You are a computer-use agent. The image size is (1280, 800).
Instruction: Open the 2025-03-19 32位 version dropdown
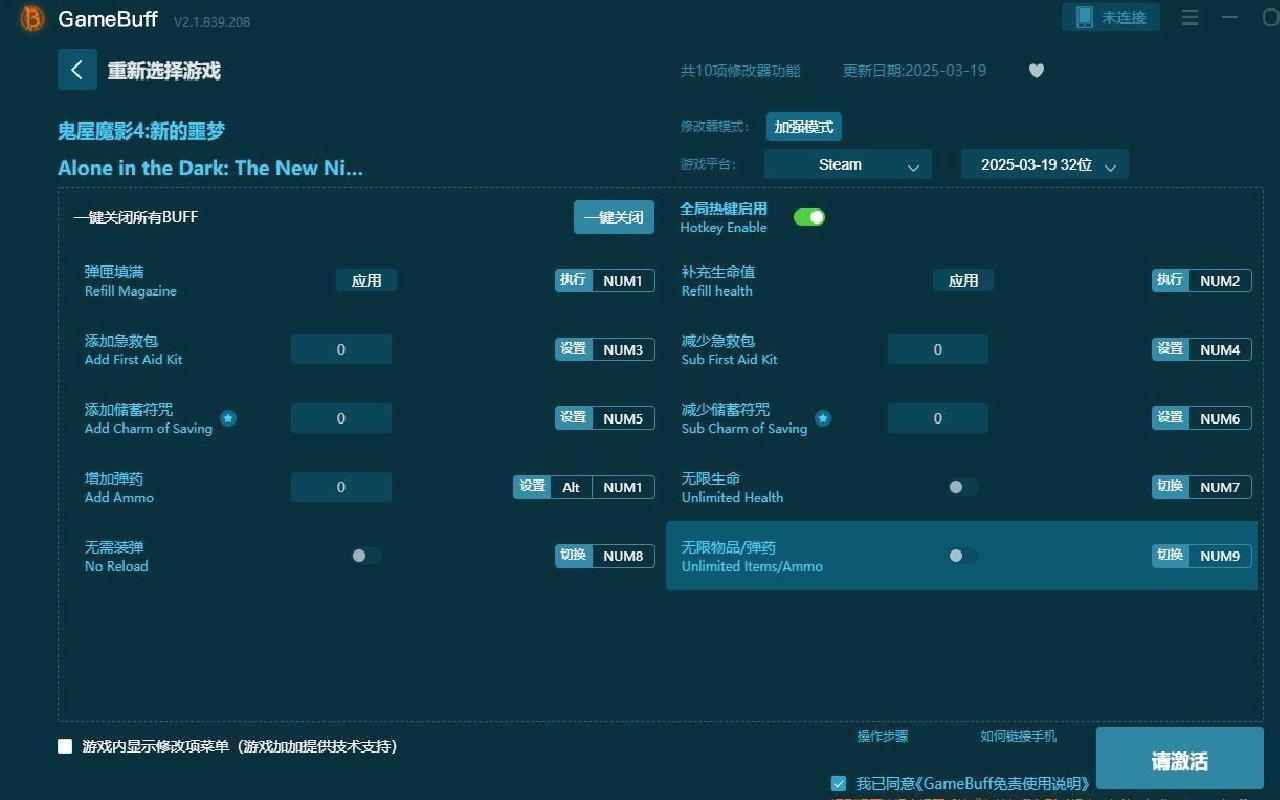1045,165
